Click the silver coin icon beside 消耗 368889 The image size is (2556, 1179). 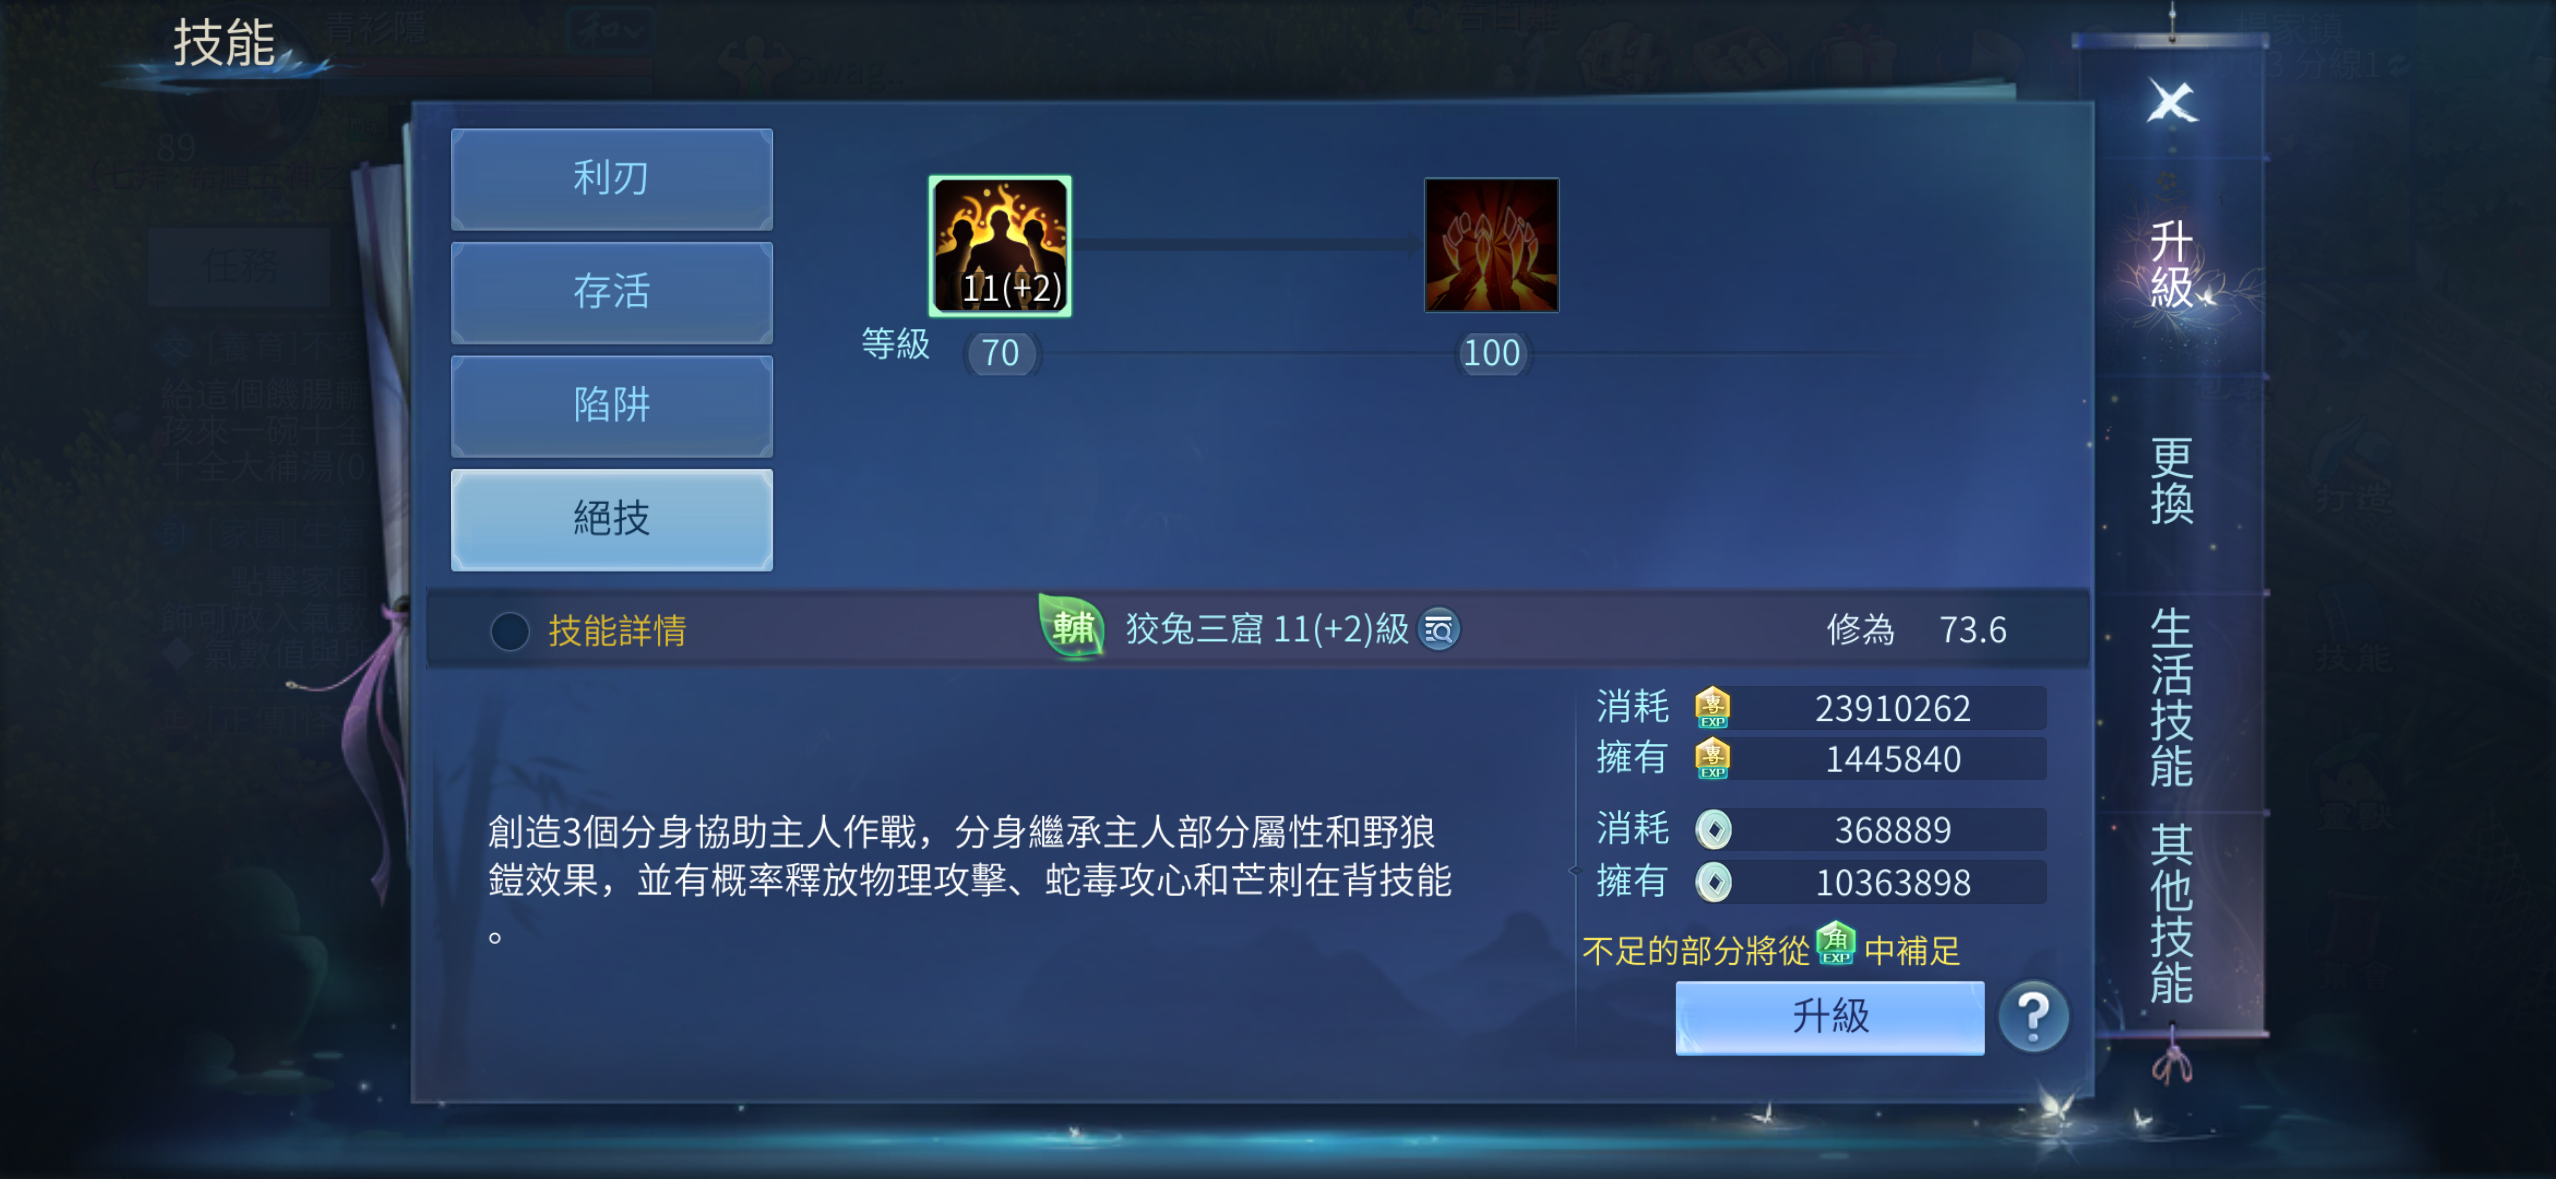pos(1713,830)
